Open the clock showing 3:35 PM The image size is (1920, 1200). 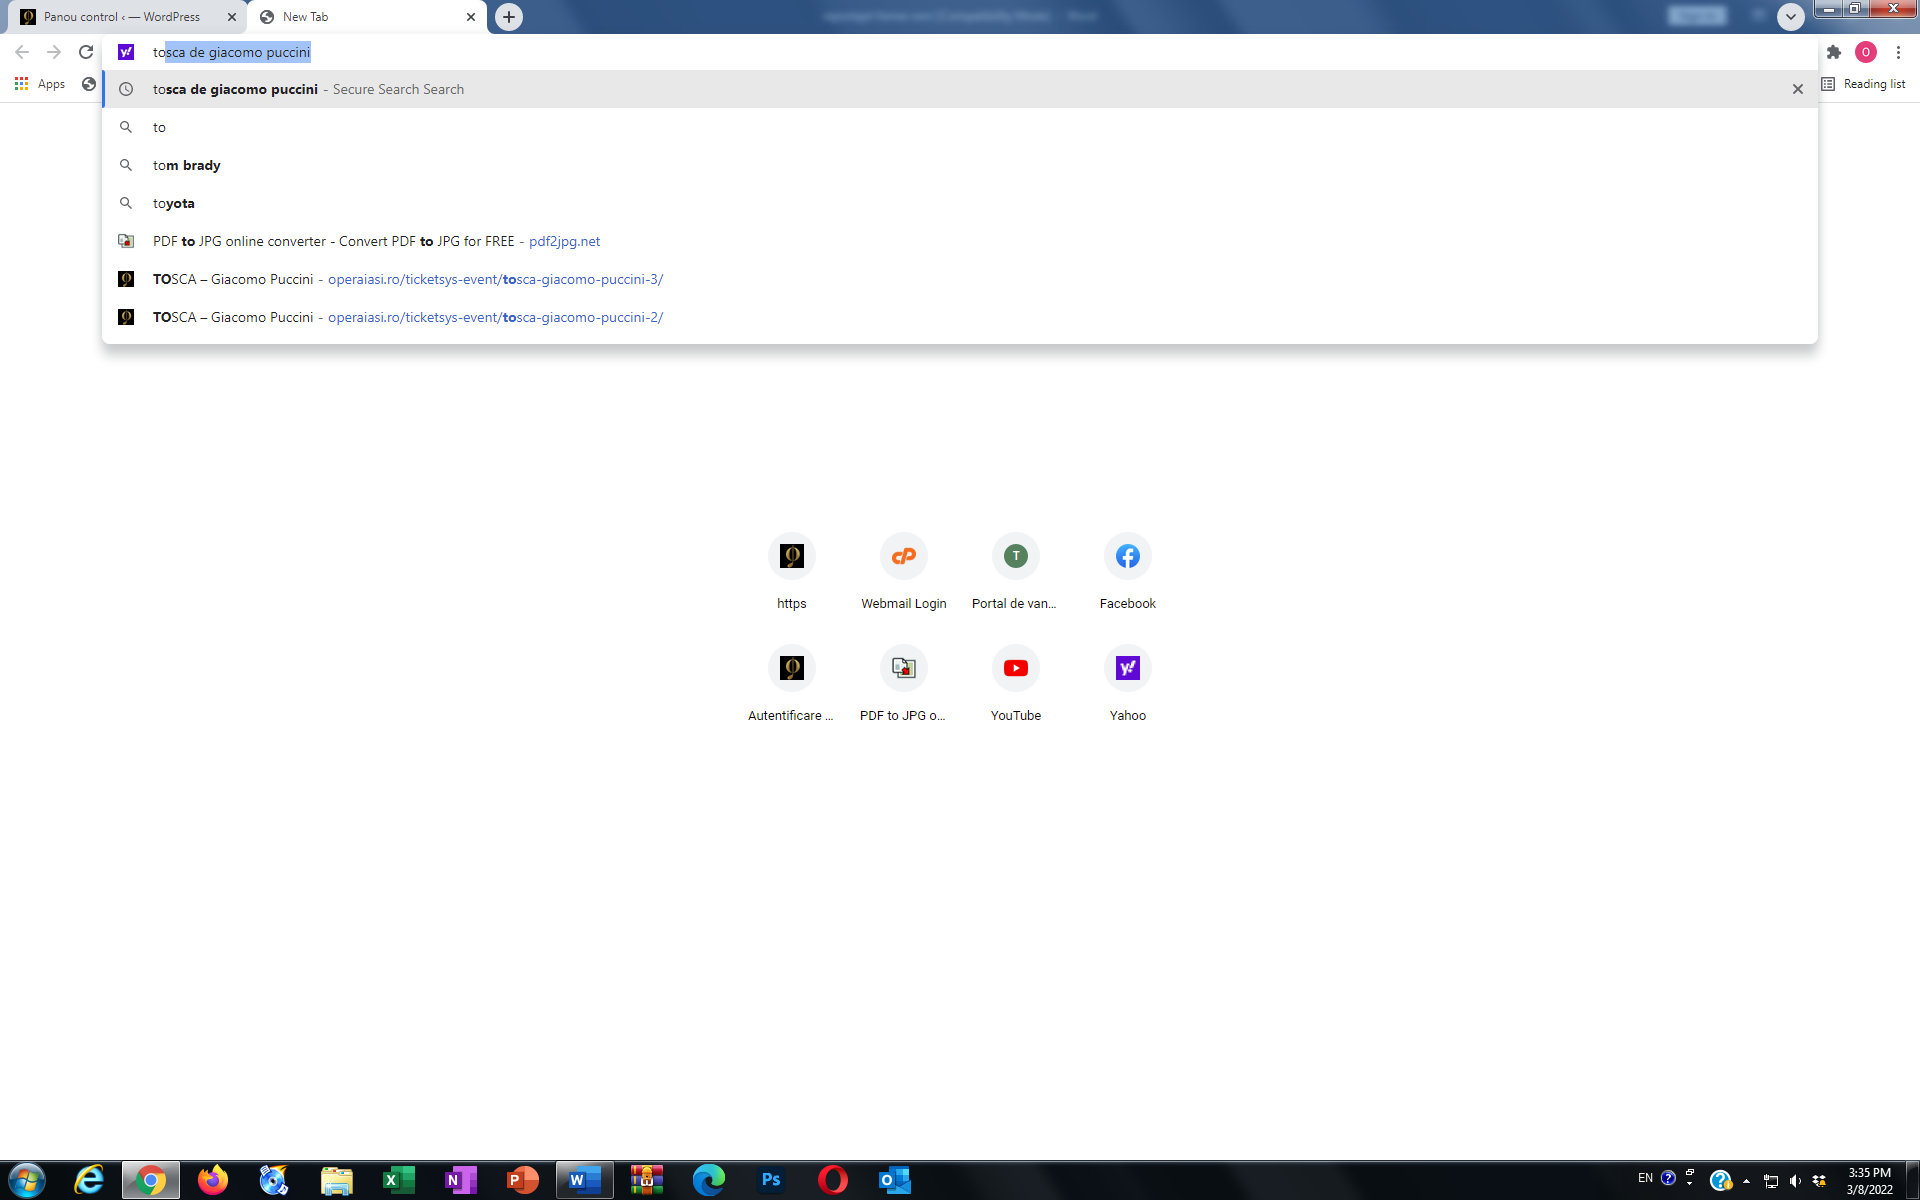tap(1869, 1181)
